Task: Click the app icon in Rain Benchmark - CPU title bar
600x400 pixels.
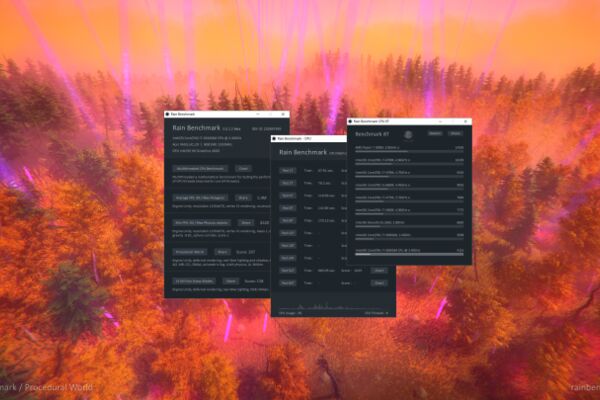Action: pyautogui.click(x=274, y=139)
